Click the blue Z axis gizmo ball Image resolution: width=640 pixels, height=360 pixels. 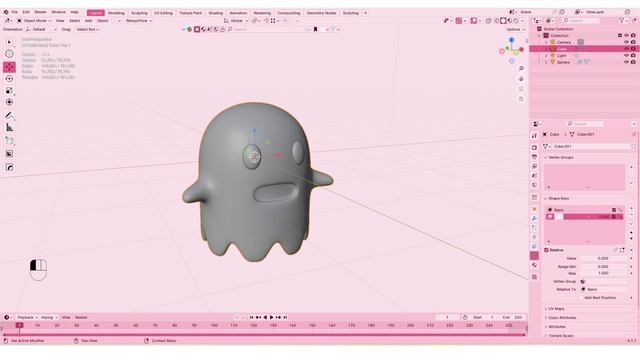511,40
